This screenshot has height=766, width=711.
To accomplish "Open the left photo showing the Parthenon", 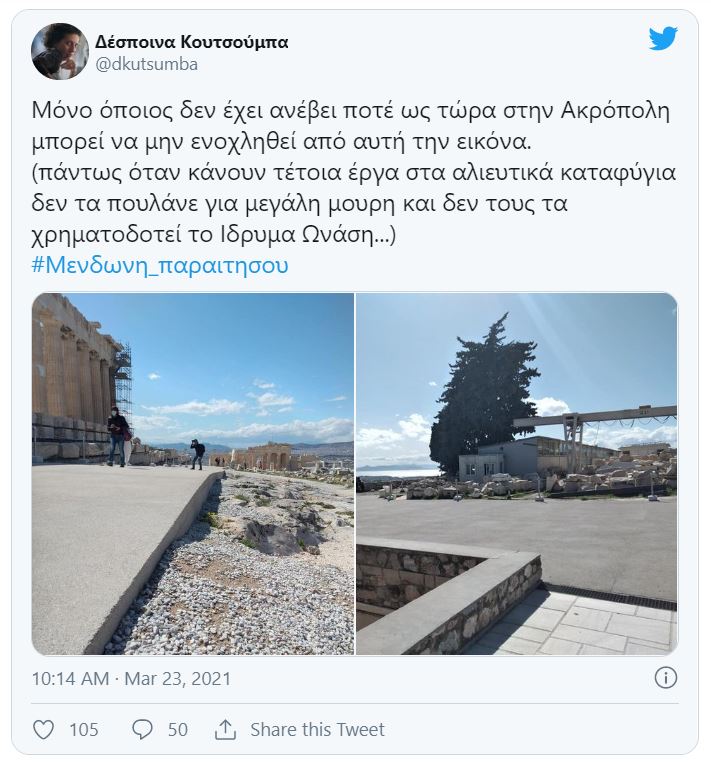I will pos(193,473).
